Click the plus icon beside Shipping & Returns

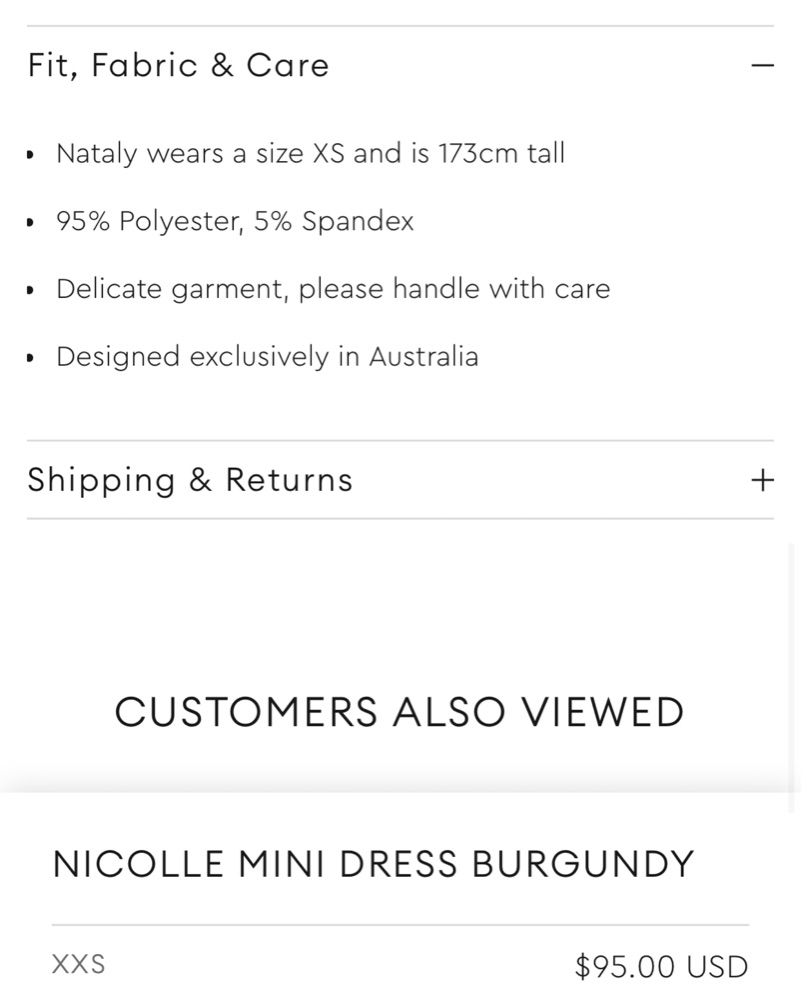[762, 481]
